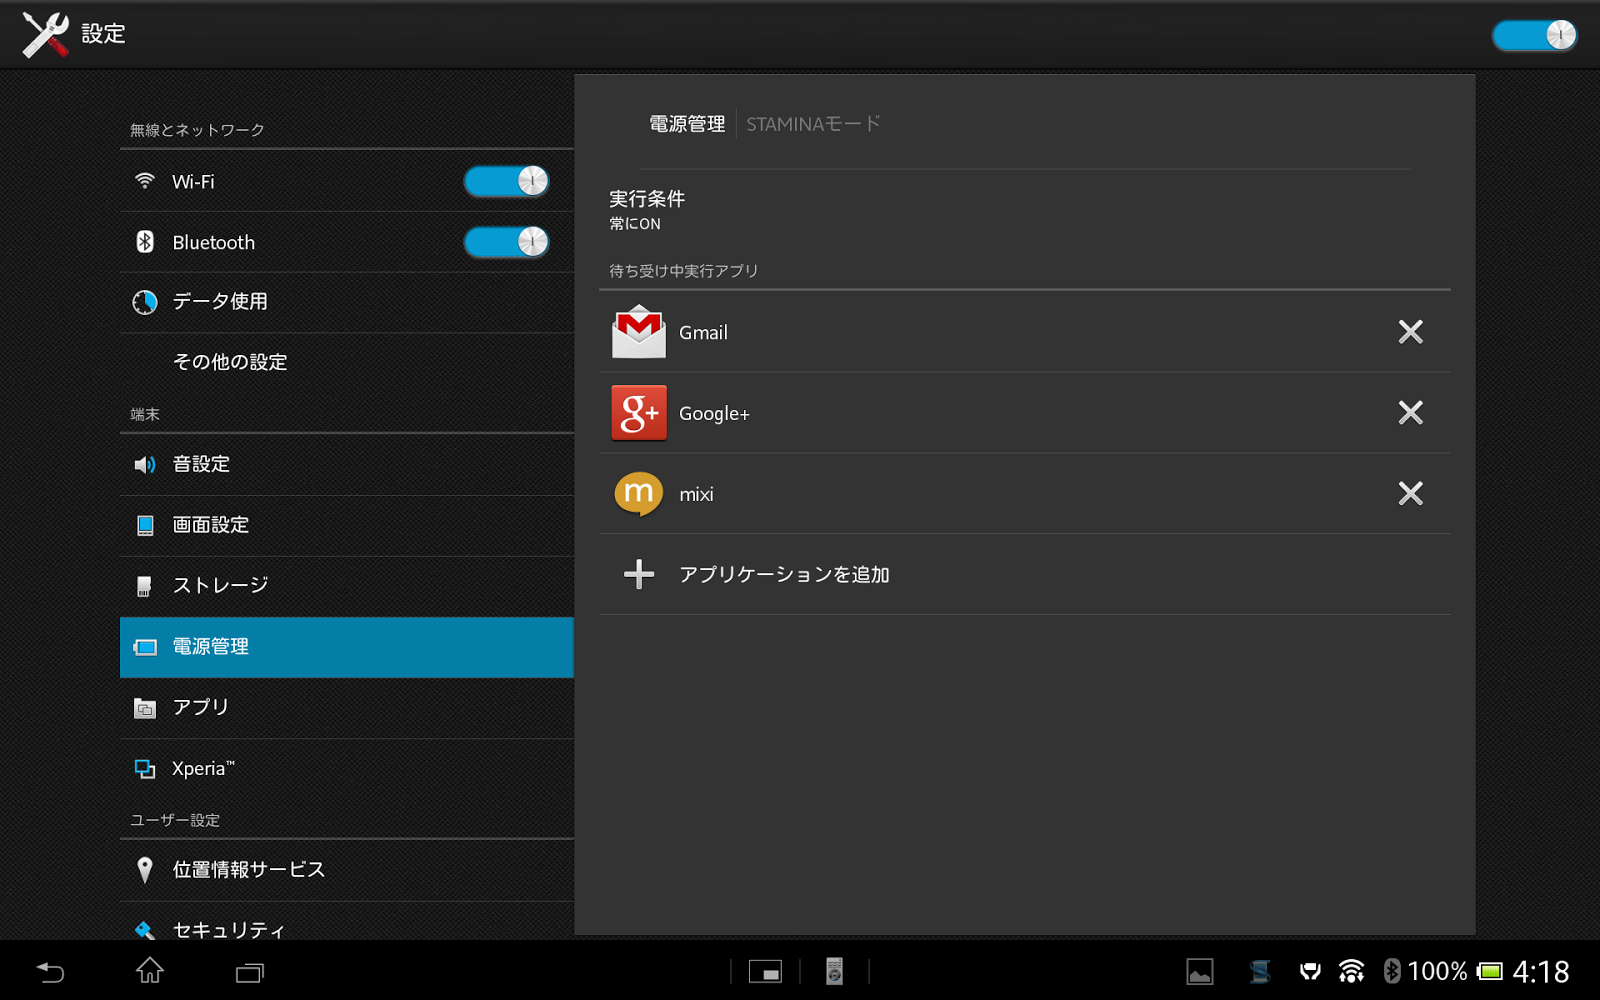Tap the mixi app icon
The width and height of the screenshot is (1600, 1000).
pos(639,493)
